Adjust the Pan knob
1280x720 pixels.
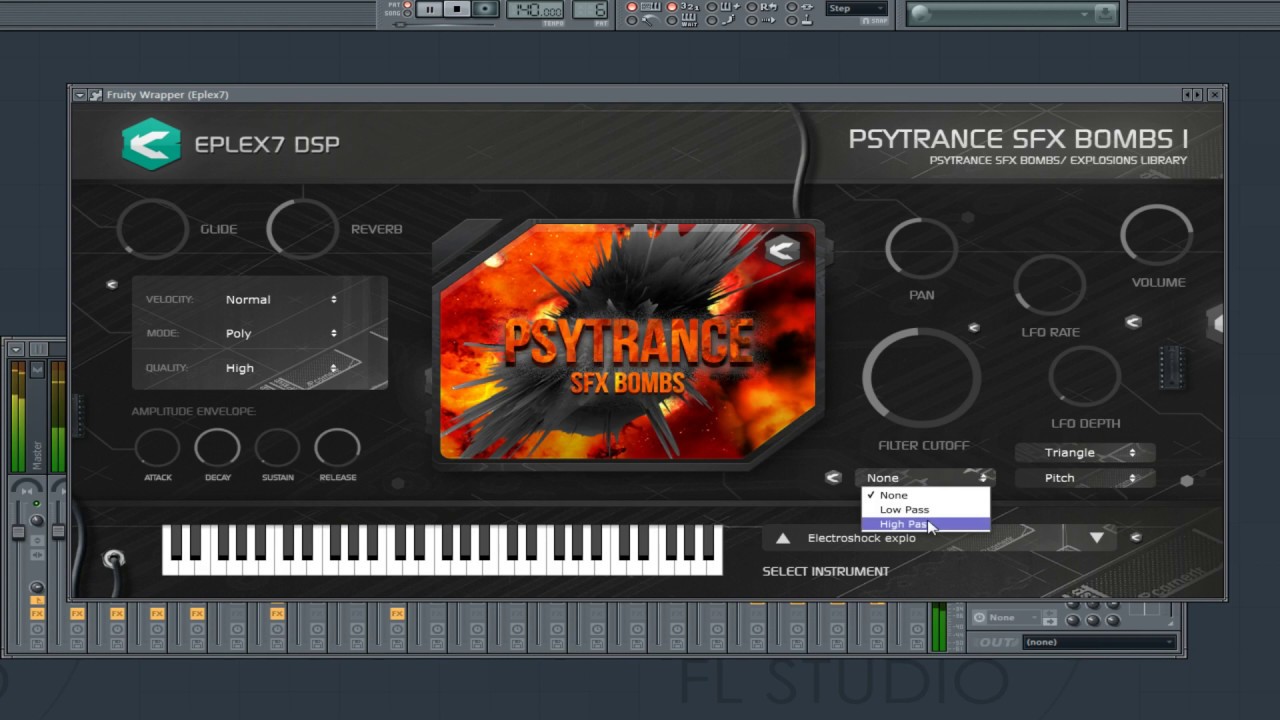(922, 248)
